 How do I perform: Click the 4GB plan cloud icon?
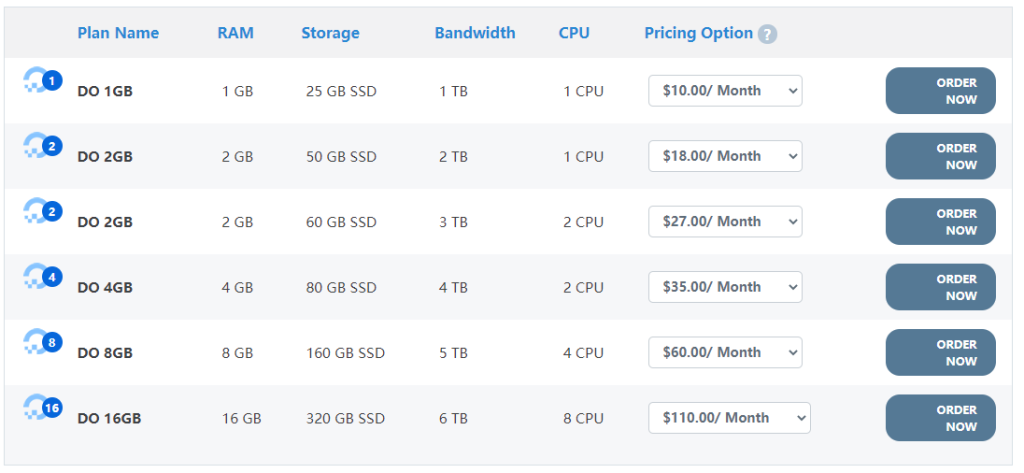click(42, 277)
